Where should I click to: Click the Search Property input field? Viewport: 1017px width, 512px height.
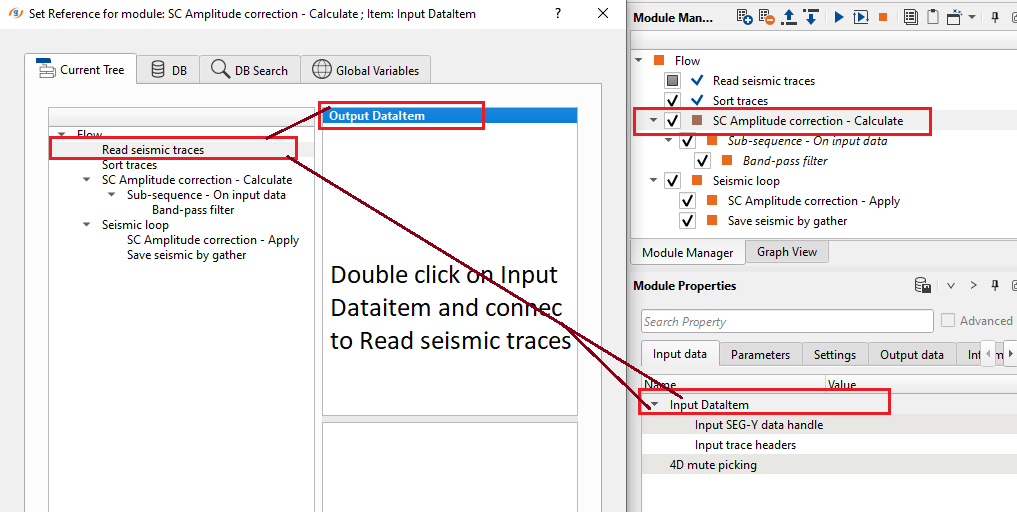pyautogui.click(x=787, y=322)
